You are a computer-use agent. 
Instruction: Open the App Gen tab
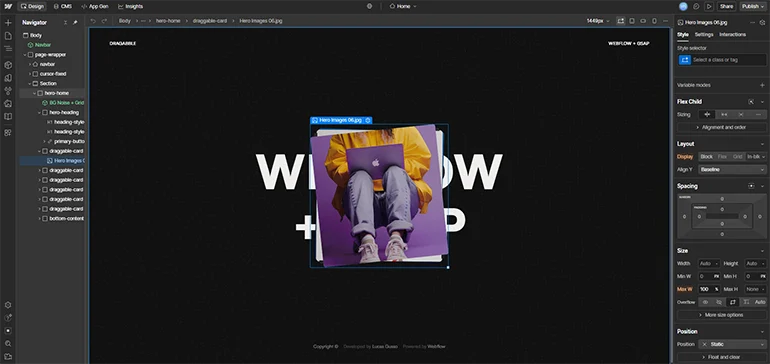(95, 6)
